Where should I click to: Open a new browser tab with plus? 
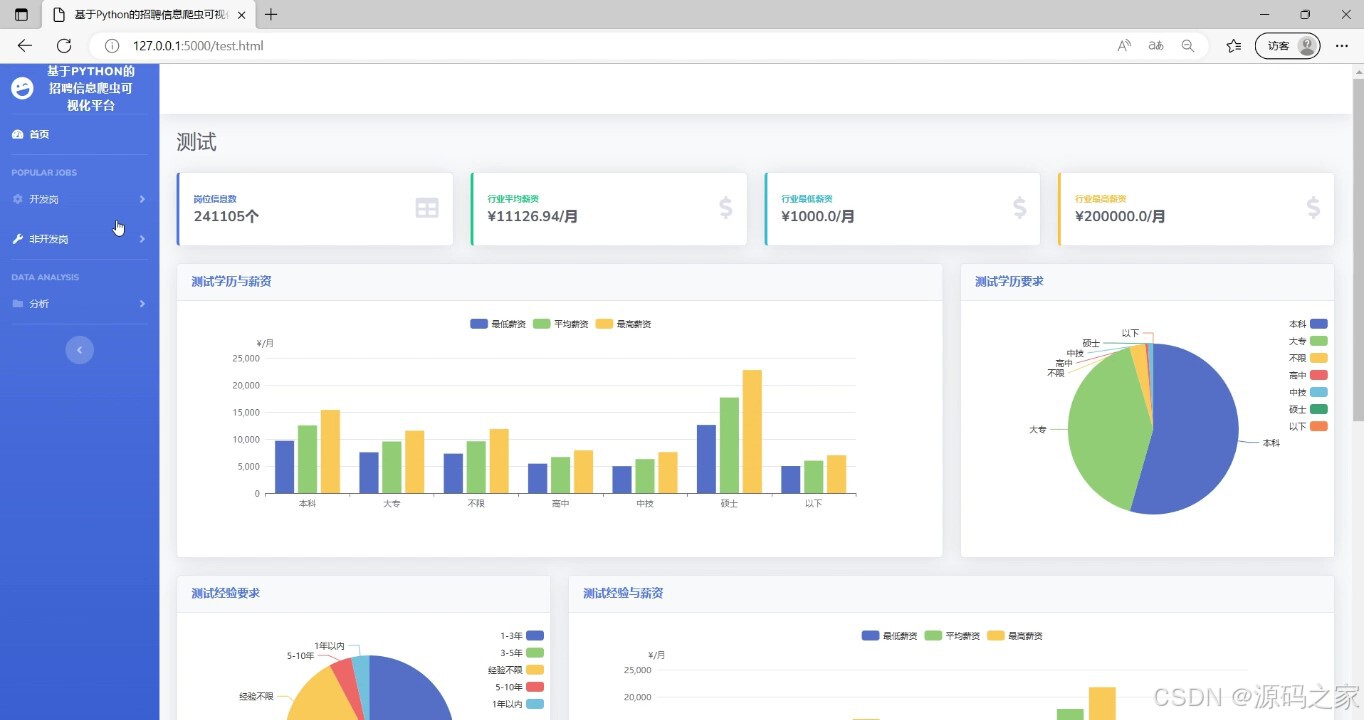coord(270,15)
